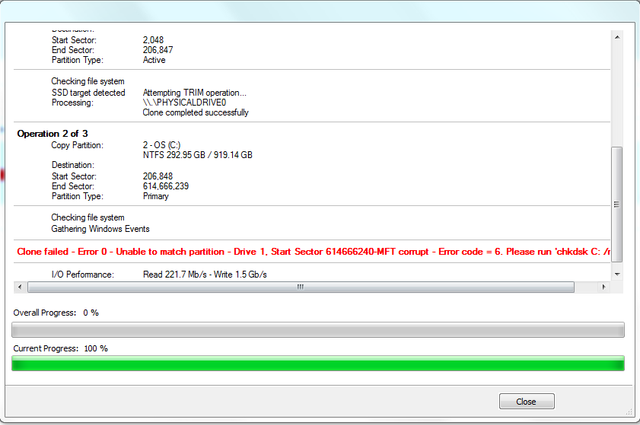Image resolution: width=640 pixels, height=425 pixels.
Task: Click 'Clone completed successfully' text
Action: pos(196,113)
